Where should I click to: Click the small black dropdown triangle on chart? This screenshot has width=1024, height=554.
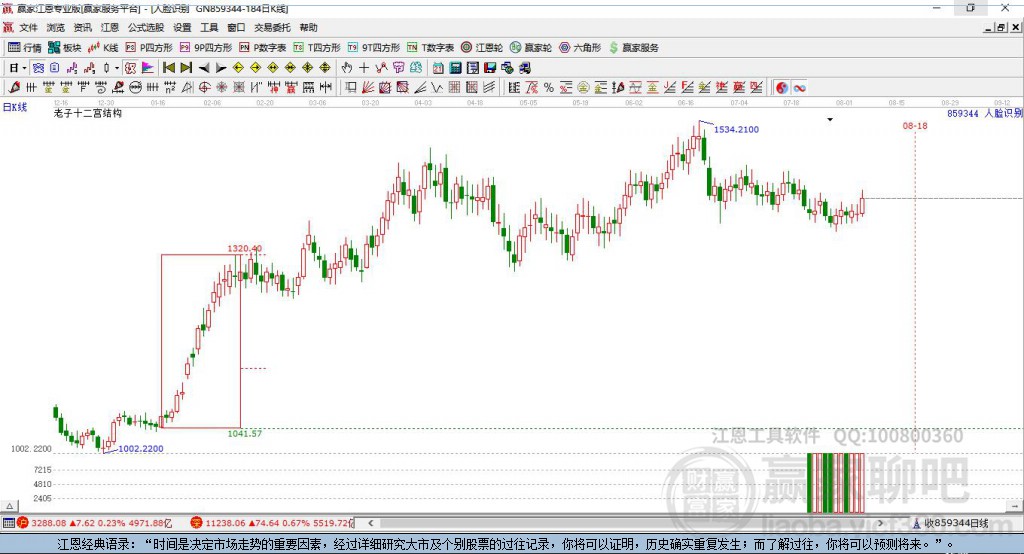click(x=830, y=120)
